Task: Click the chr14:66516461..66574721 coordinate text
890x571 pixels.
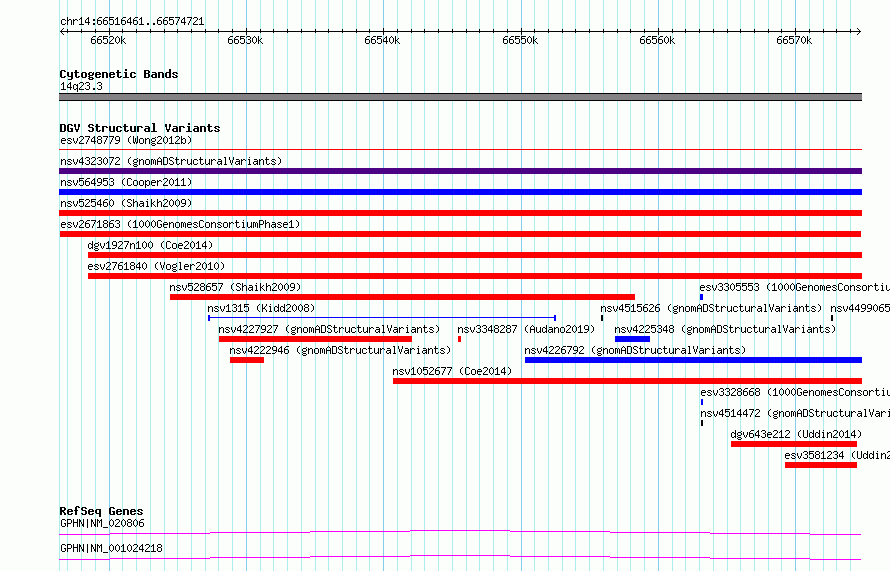Action: (x=132, y=22)
